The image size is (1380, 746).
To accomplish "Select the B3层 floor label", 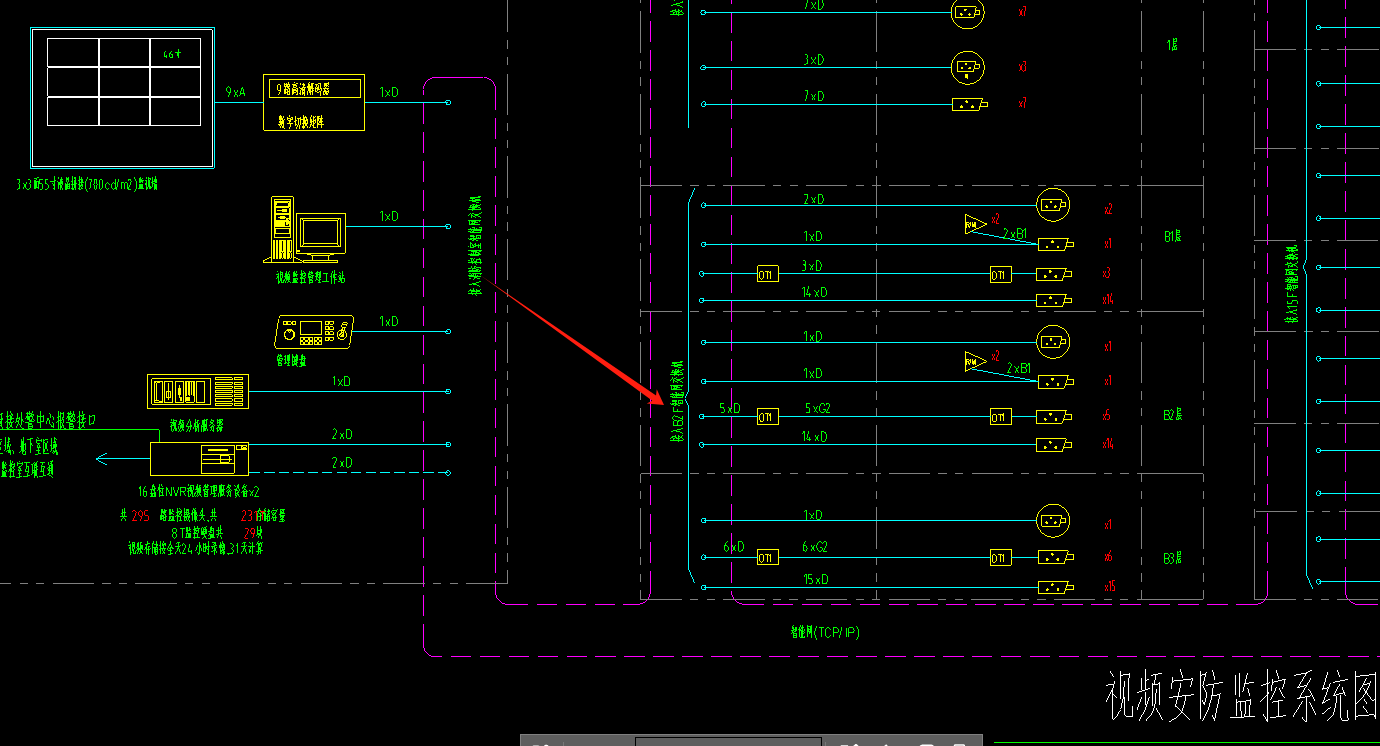I will (x=1173, y=557).
